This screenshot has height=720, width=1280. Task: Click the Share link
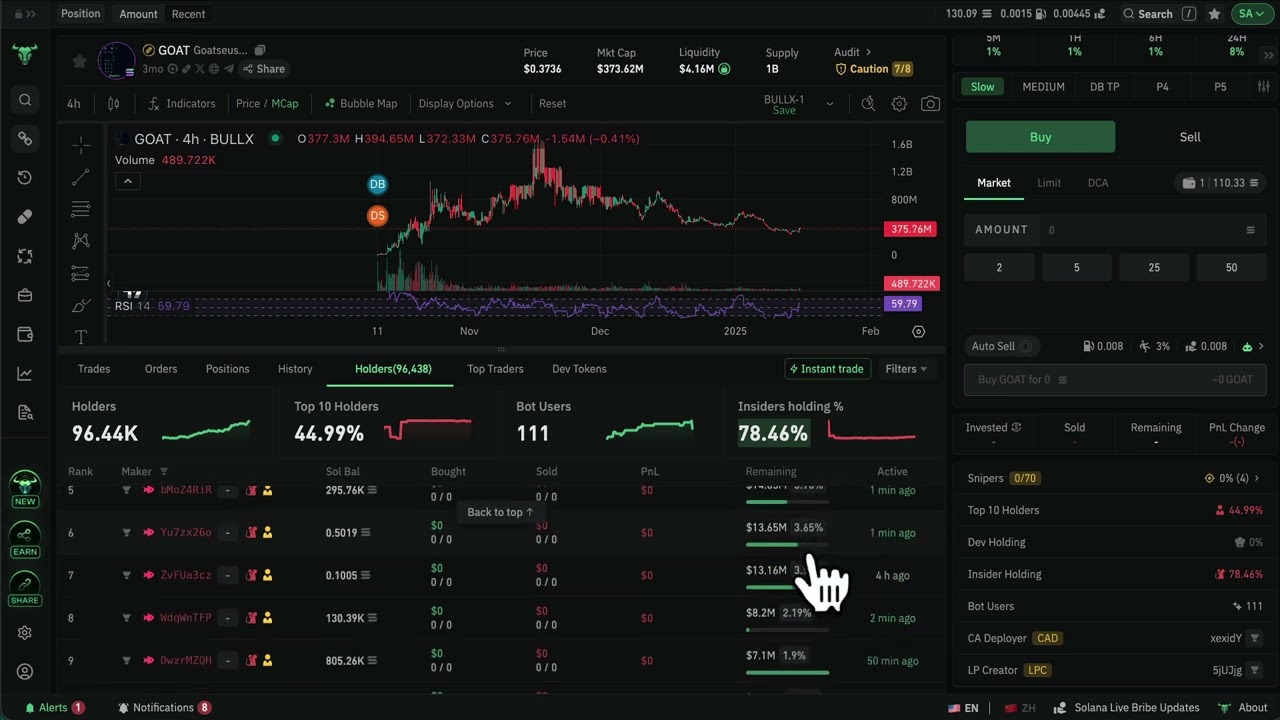(x=263, y=69)
